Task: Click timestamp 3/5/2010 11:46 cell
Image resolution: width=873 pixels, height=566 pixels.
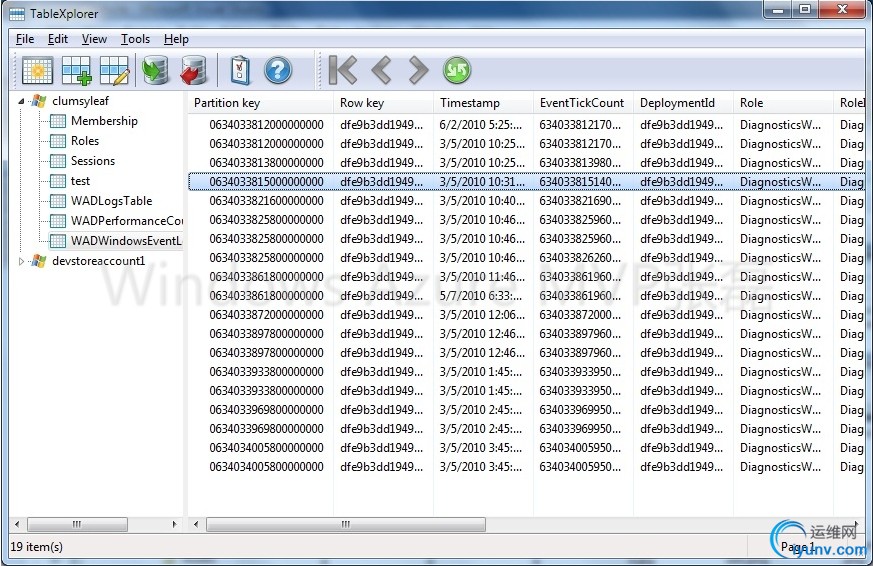Action: click(x=482, y=277)
